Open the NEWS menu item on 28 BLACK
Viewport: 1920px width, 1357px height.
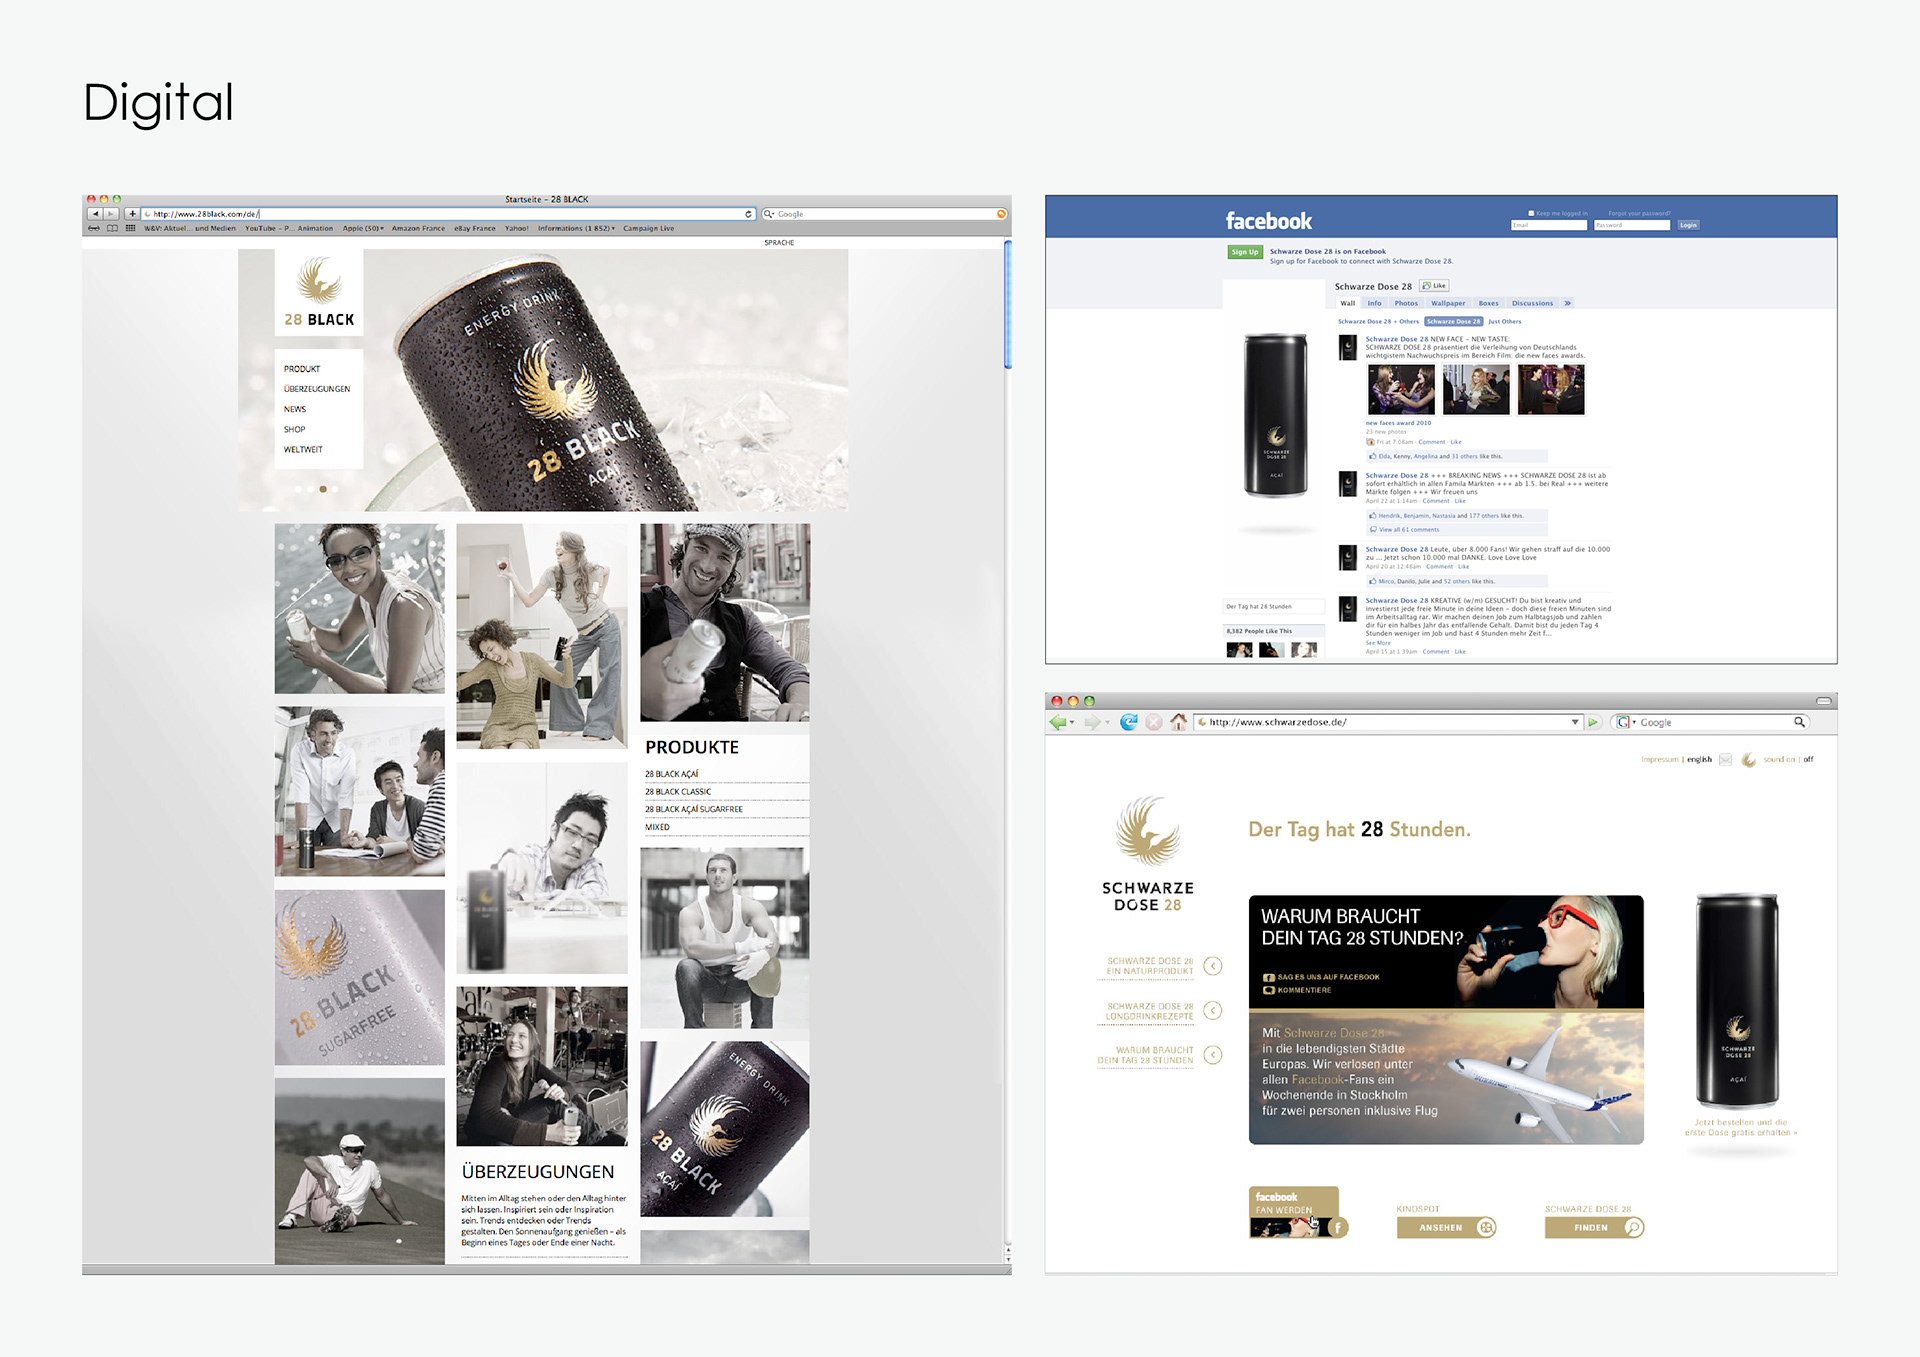point(295,409)
